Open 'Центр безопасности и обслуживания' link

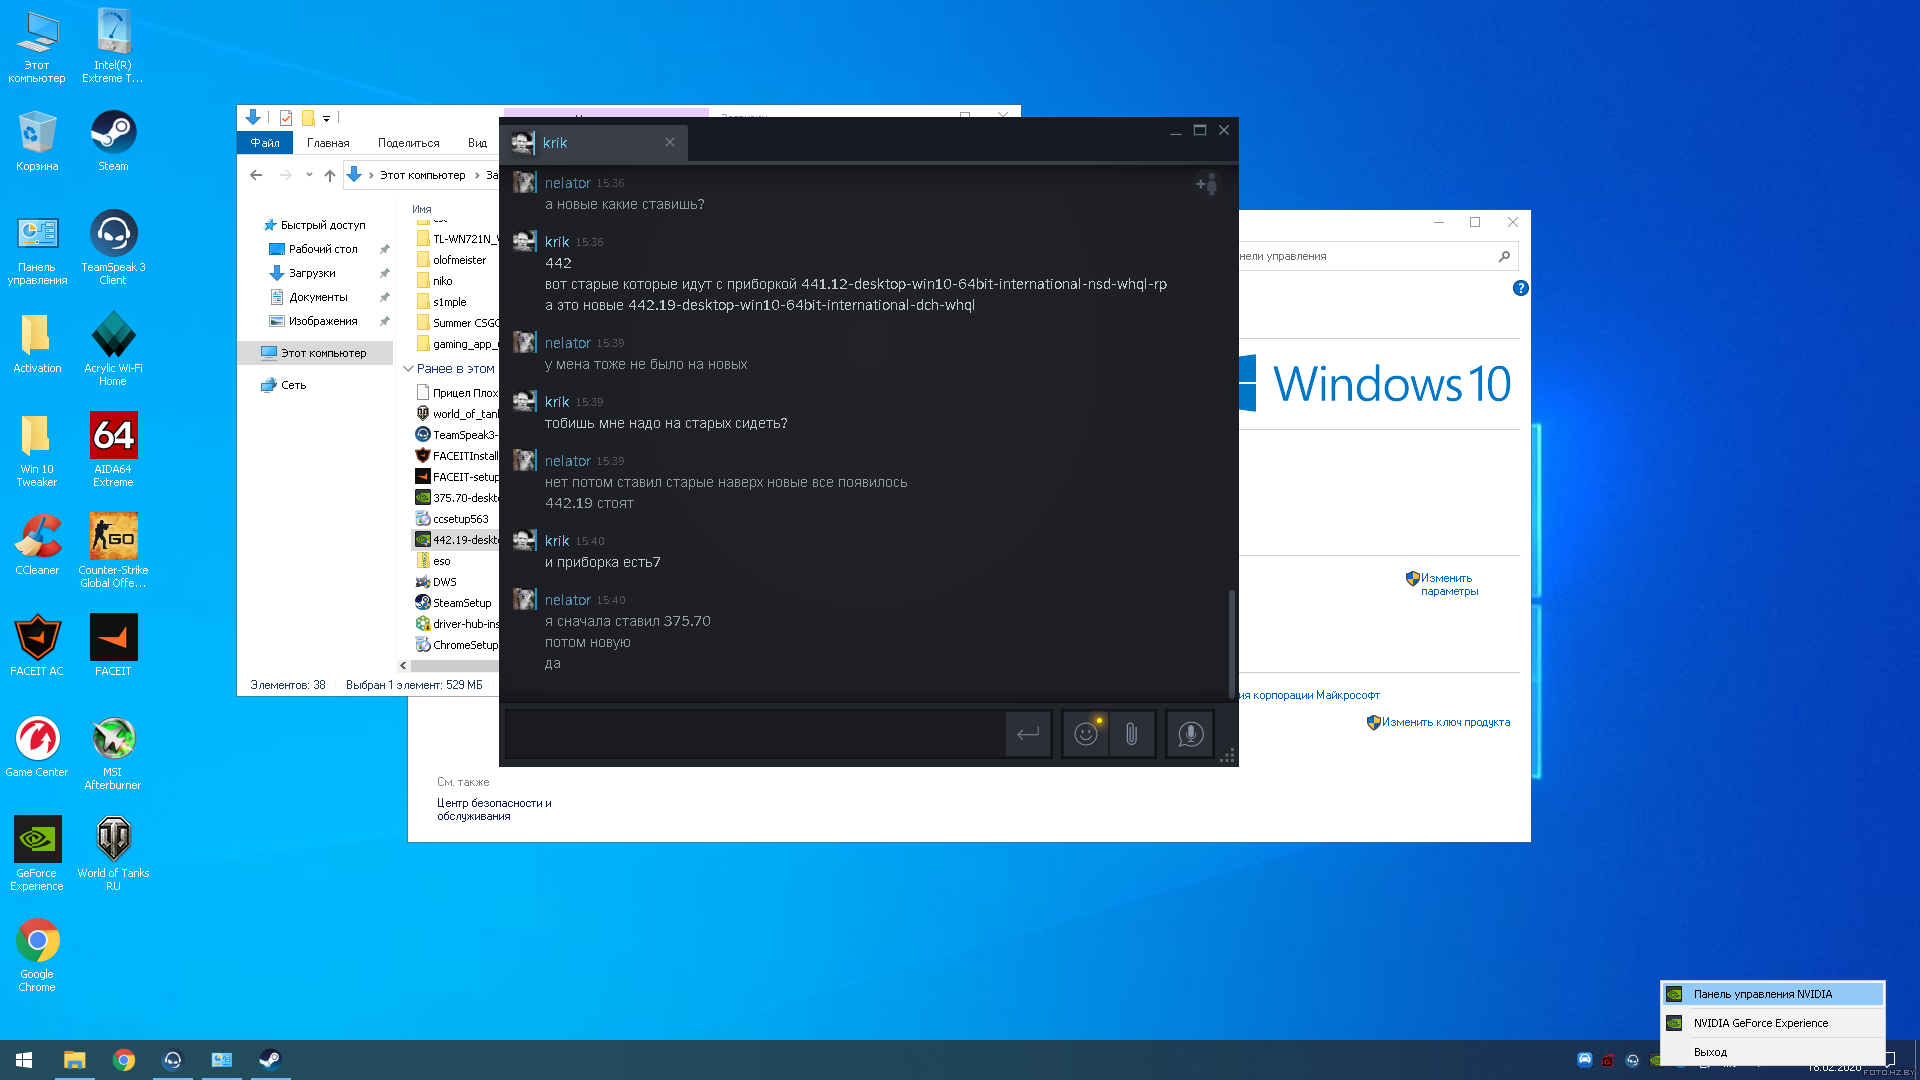point(494,810)
